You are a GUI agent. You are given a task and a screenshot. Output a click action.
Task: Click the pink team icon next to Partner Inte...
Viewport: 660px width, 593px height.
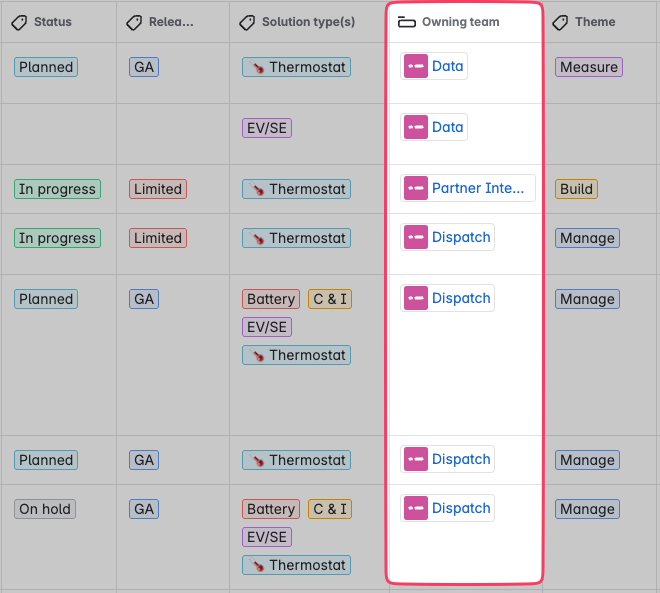416,188
